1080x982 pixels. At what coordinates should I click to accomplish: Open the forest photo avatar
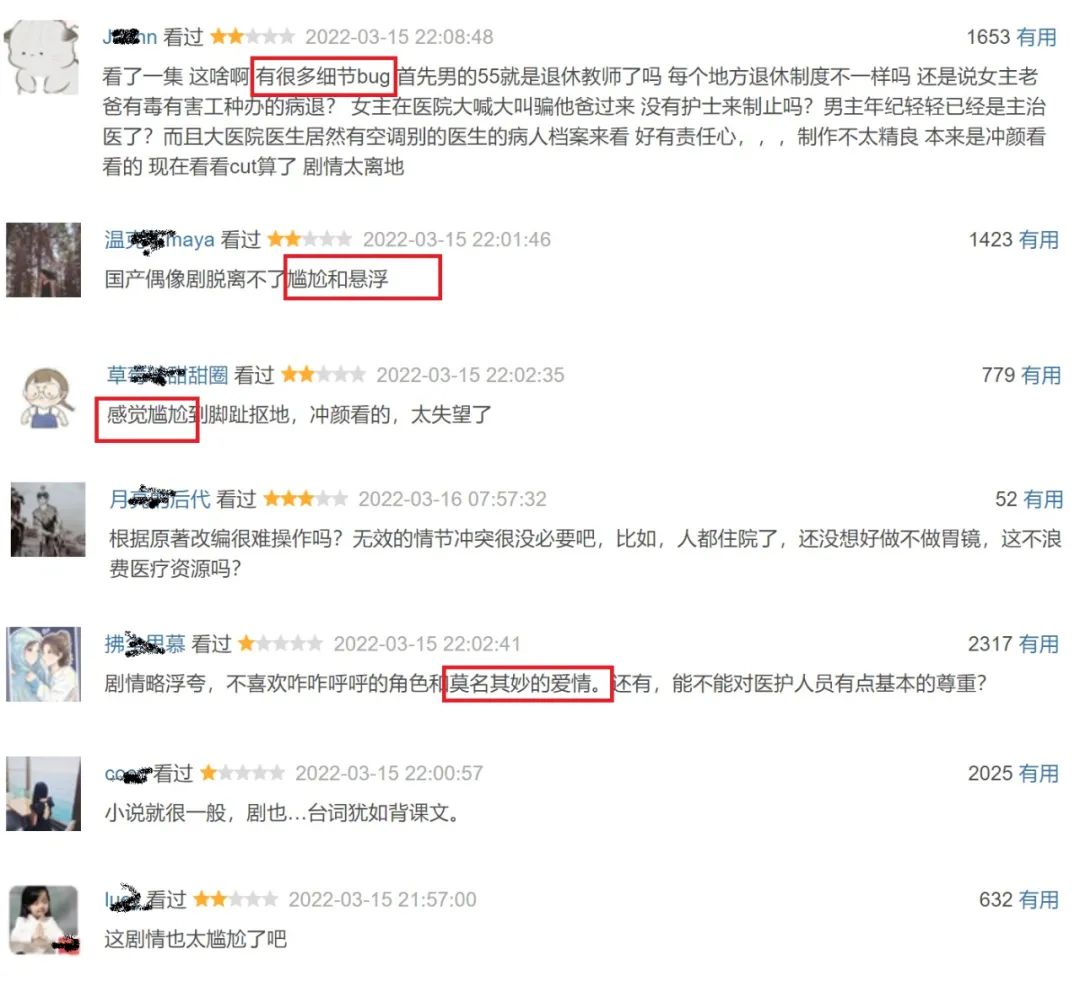pos(43,260)
